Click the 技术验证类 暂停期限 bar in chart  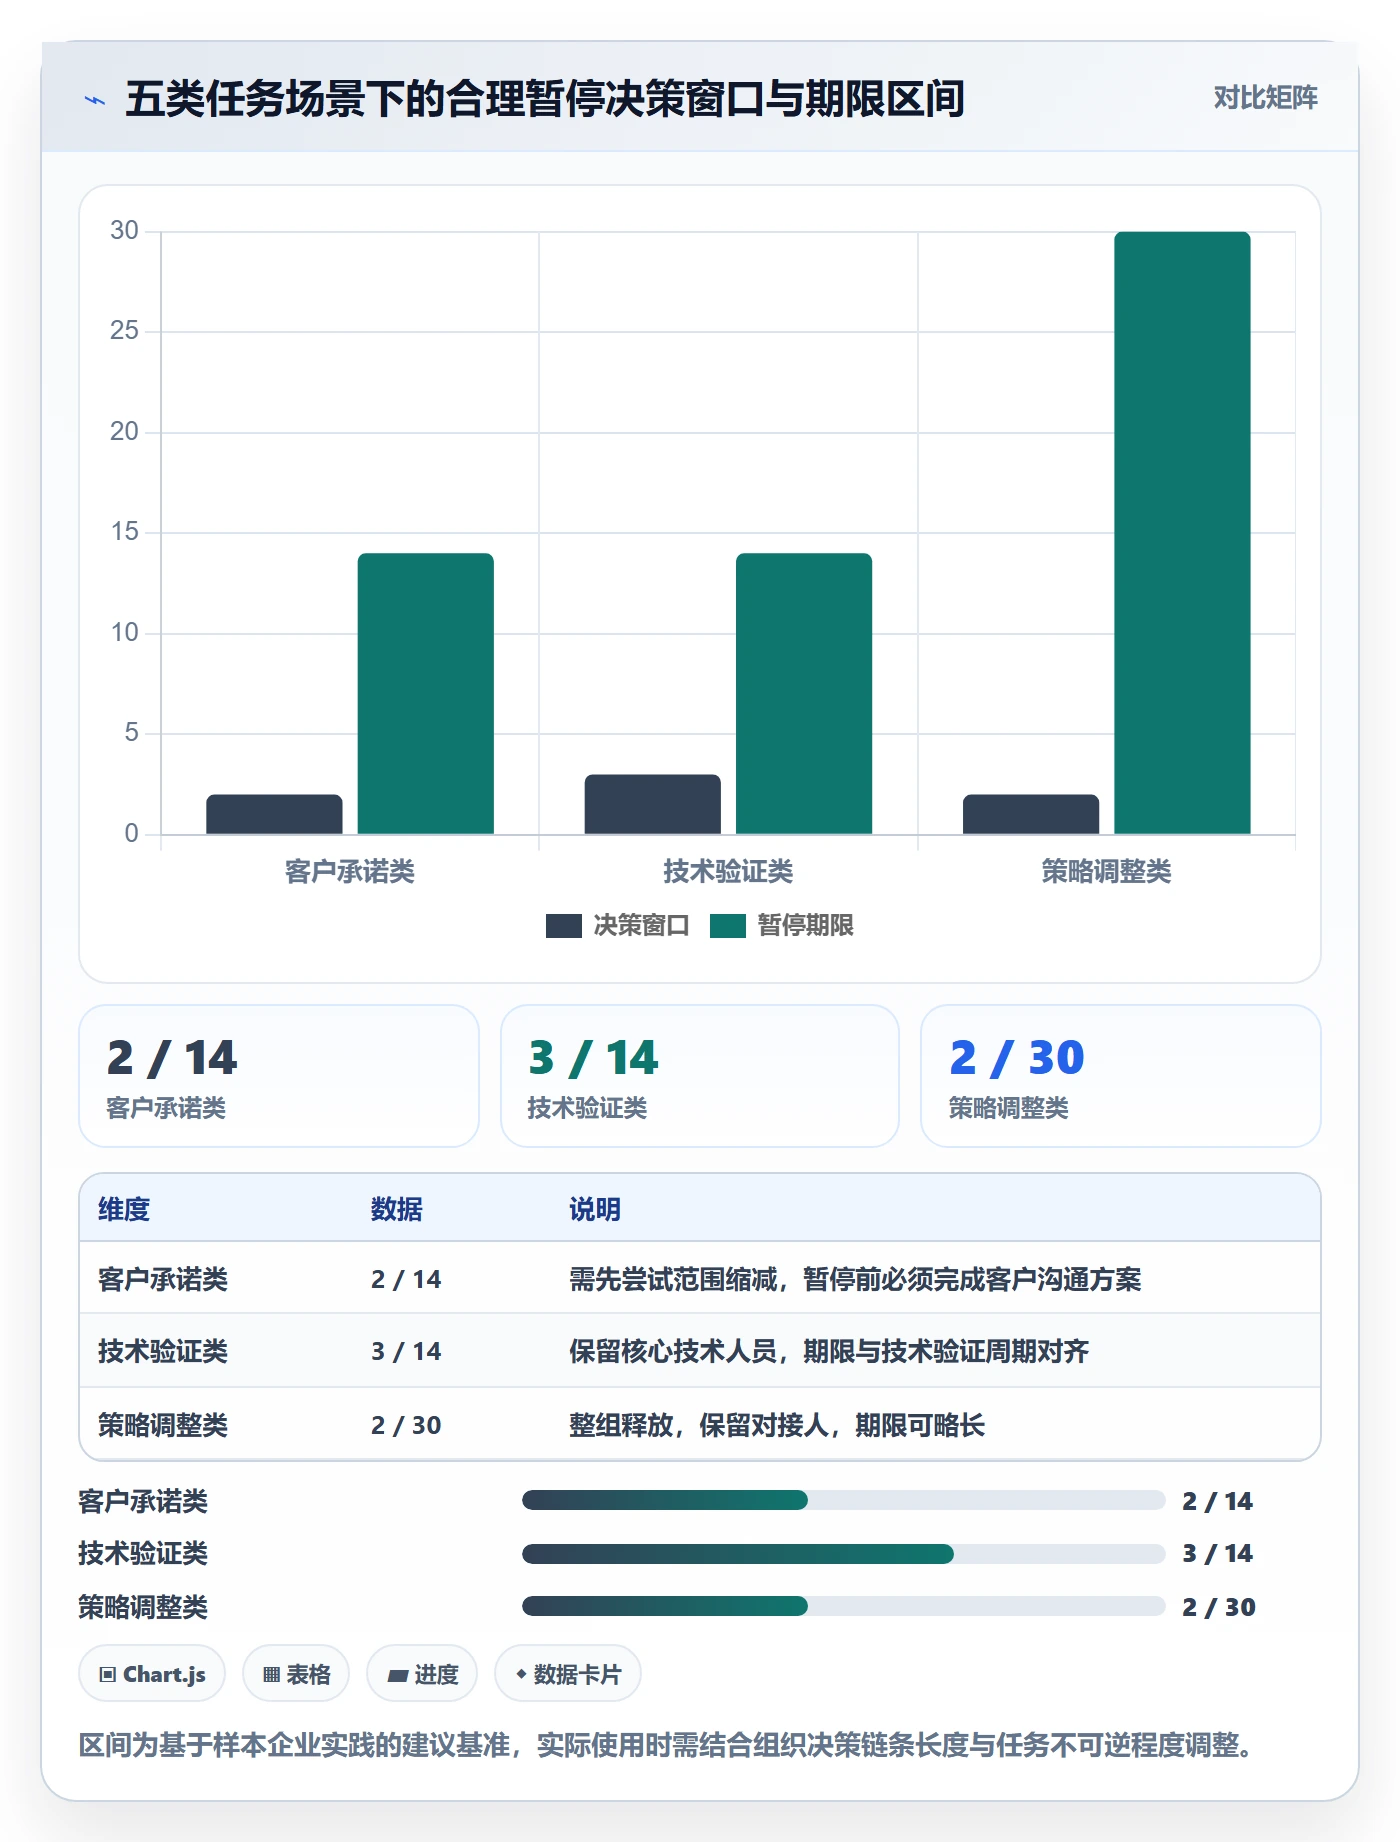[x=804, y=693]
